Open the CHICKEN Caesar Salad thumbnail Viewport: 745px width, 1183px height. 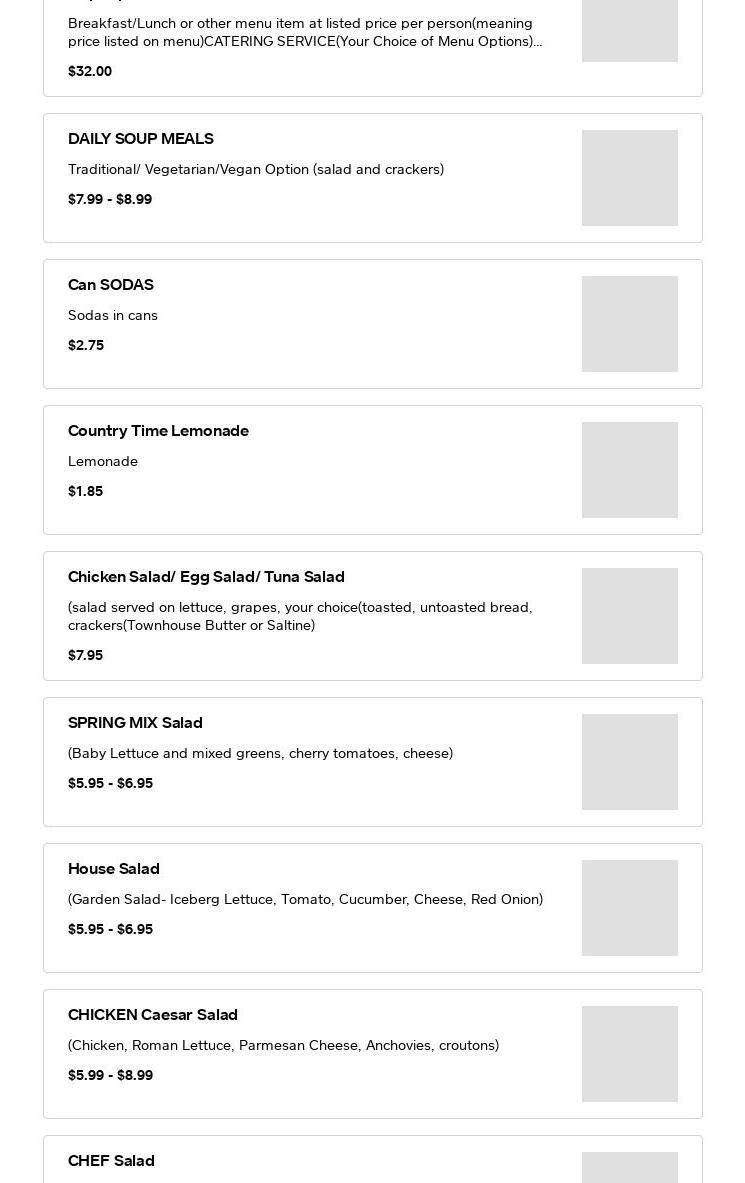(x=629, y=1054)
